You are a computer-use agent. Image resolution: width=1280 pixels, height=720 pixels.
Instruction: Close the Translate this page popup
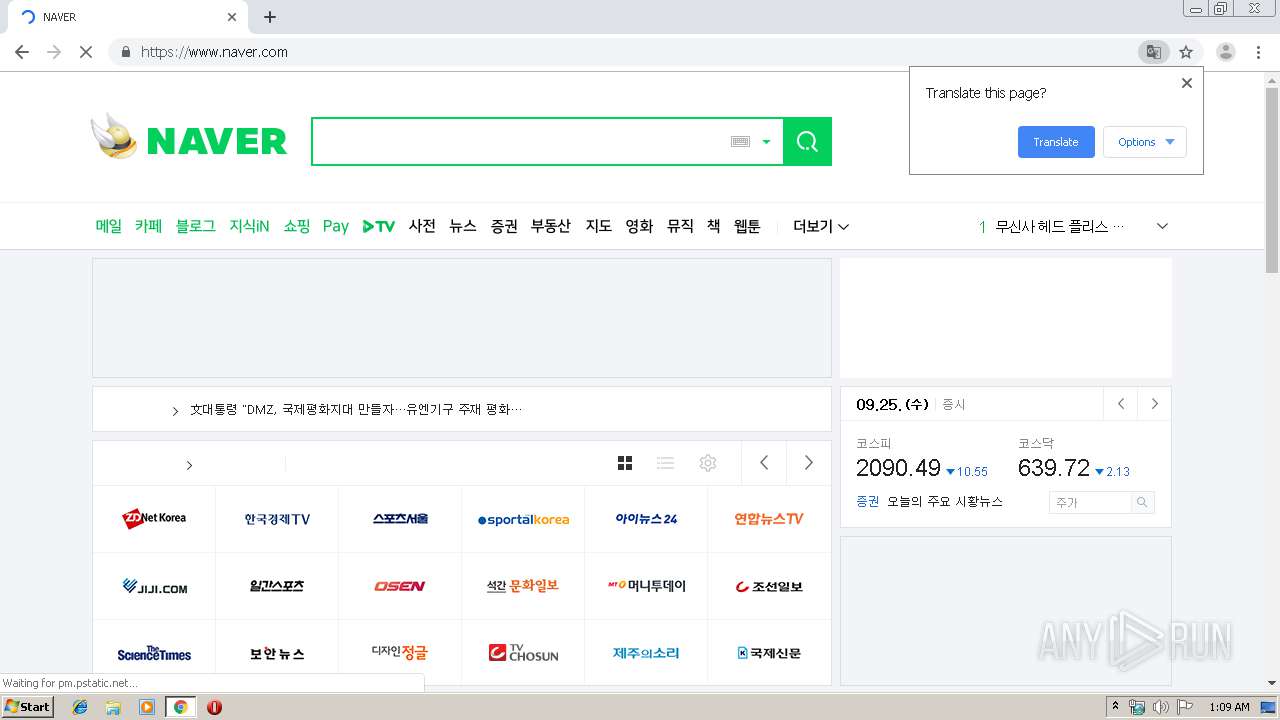(1187, 83)
